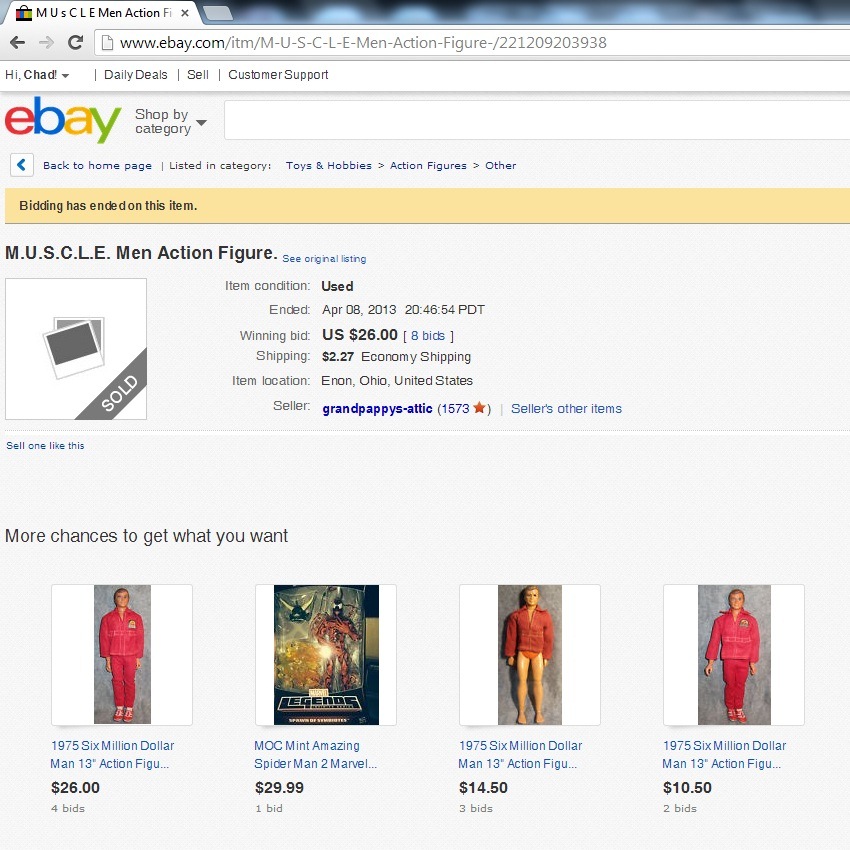Viewport: 850px width, 850px height.
Task: Open the Action Figures breadcrumb category
Action: pyautogui.click(x=428, y=165)
